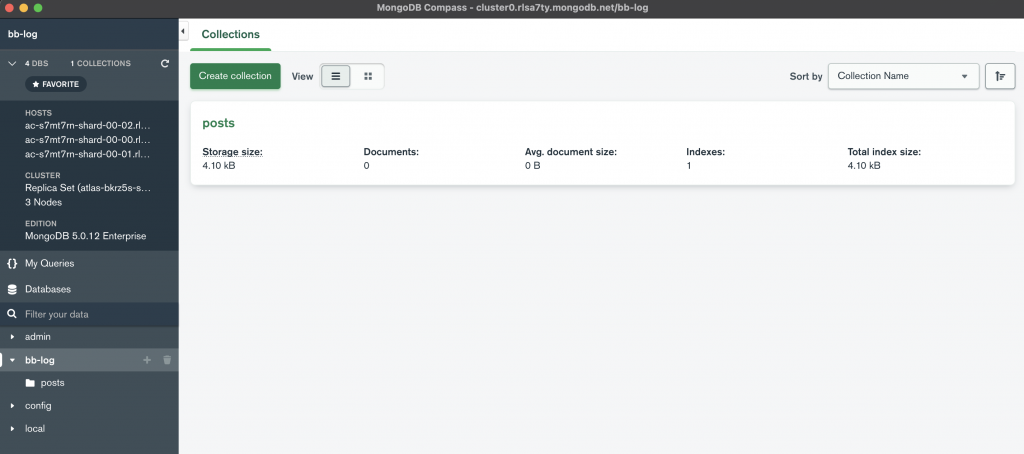Click host ac-s7mt7rn-shard-00-02
This screenshot has width=1024, height=454.
(x=88, y=125)
